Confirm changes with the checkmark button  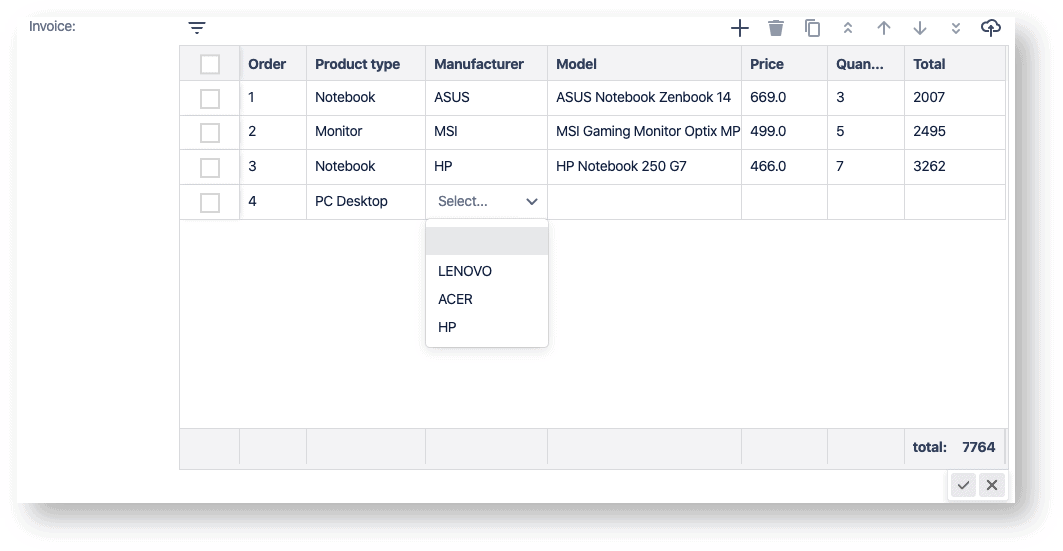pos(963,485)
